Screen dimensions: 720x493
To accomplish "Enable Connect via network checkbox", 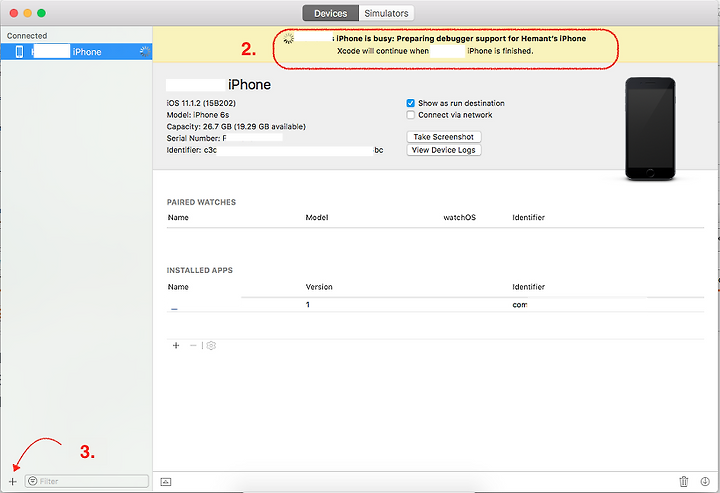I will point(411,115).
